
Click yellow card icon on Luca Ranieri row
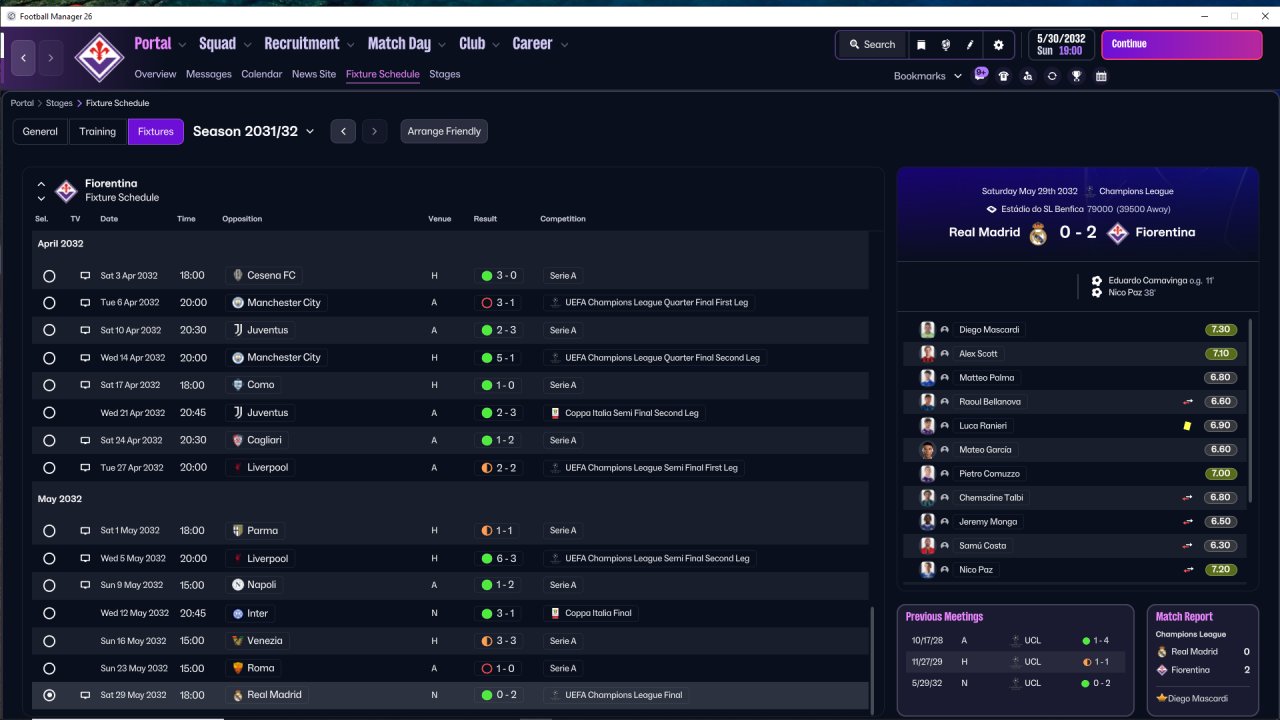[1187, 426]
